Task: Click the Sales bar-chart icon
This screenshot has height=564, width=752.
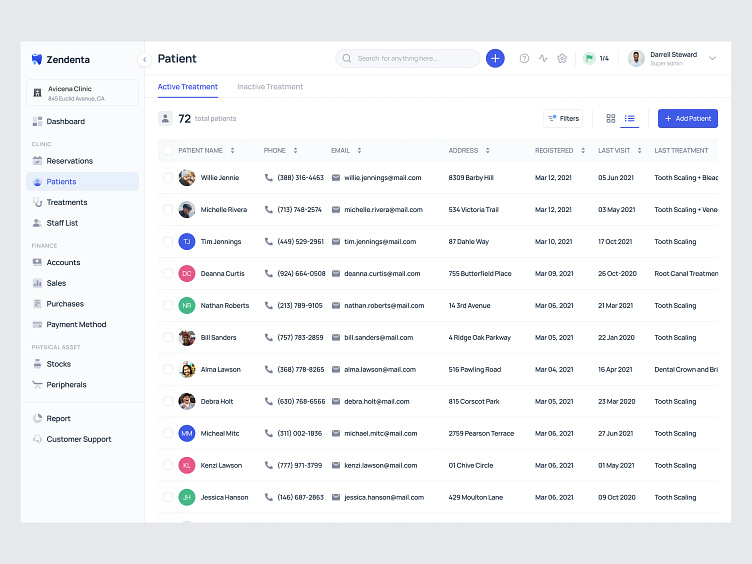Action: [x=37, y=283]
